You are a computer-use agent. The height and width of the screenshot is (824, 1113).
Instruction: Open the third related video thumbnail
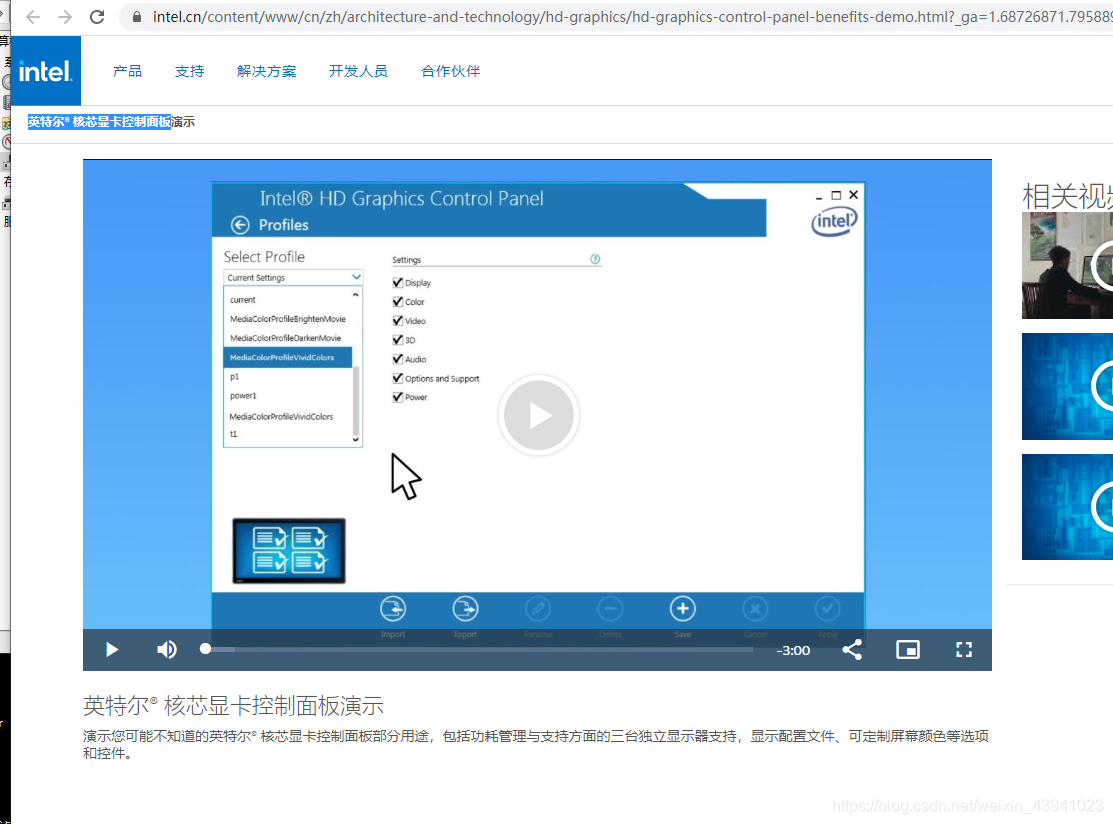pyautogui.click(x=1068, y=507)
